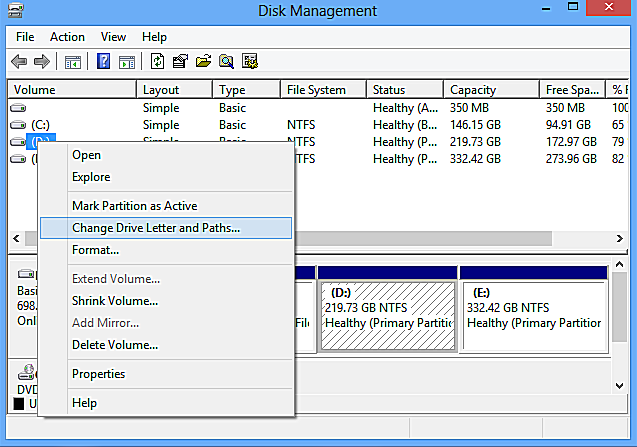This screenshot has height=447, width=637.
Task: Click the Forward arrow toolbar icon
Action: 42,62
